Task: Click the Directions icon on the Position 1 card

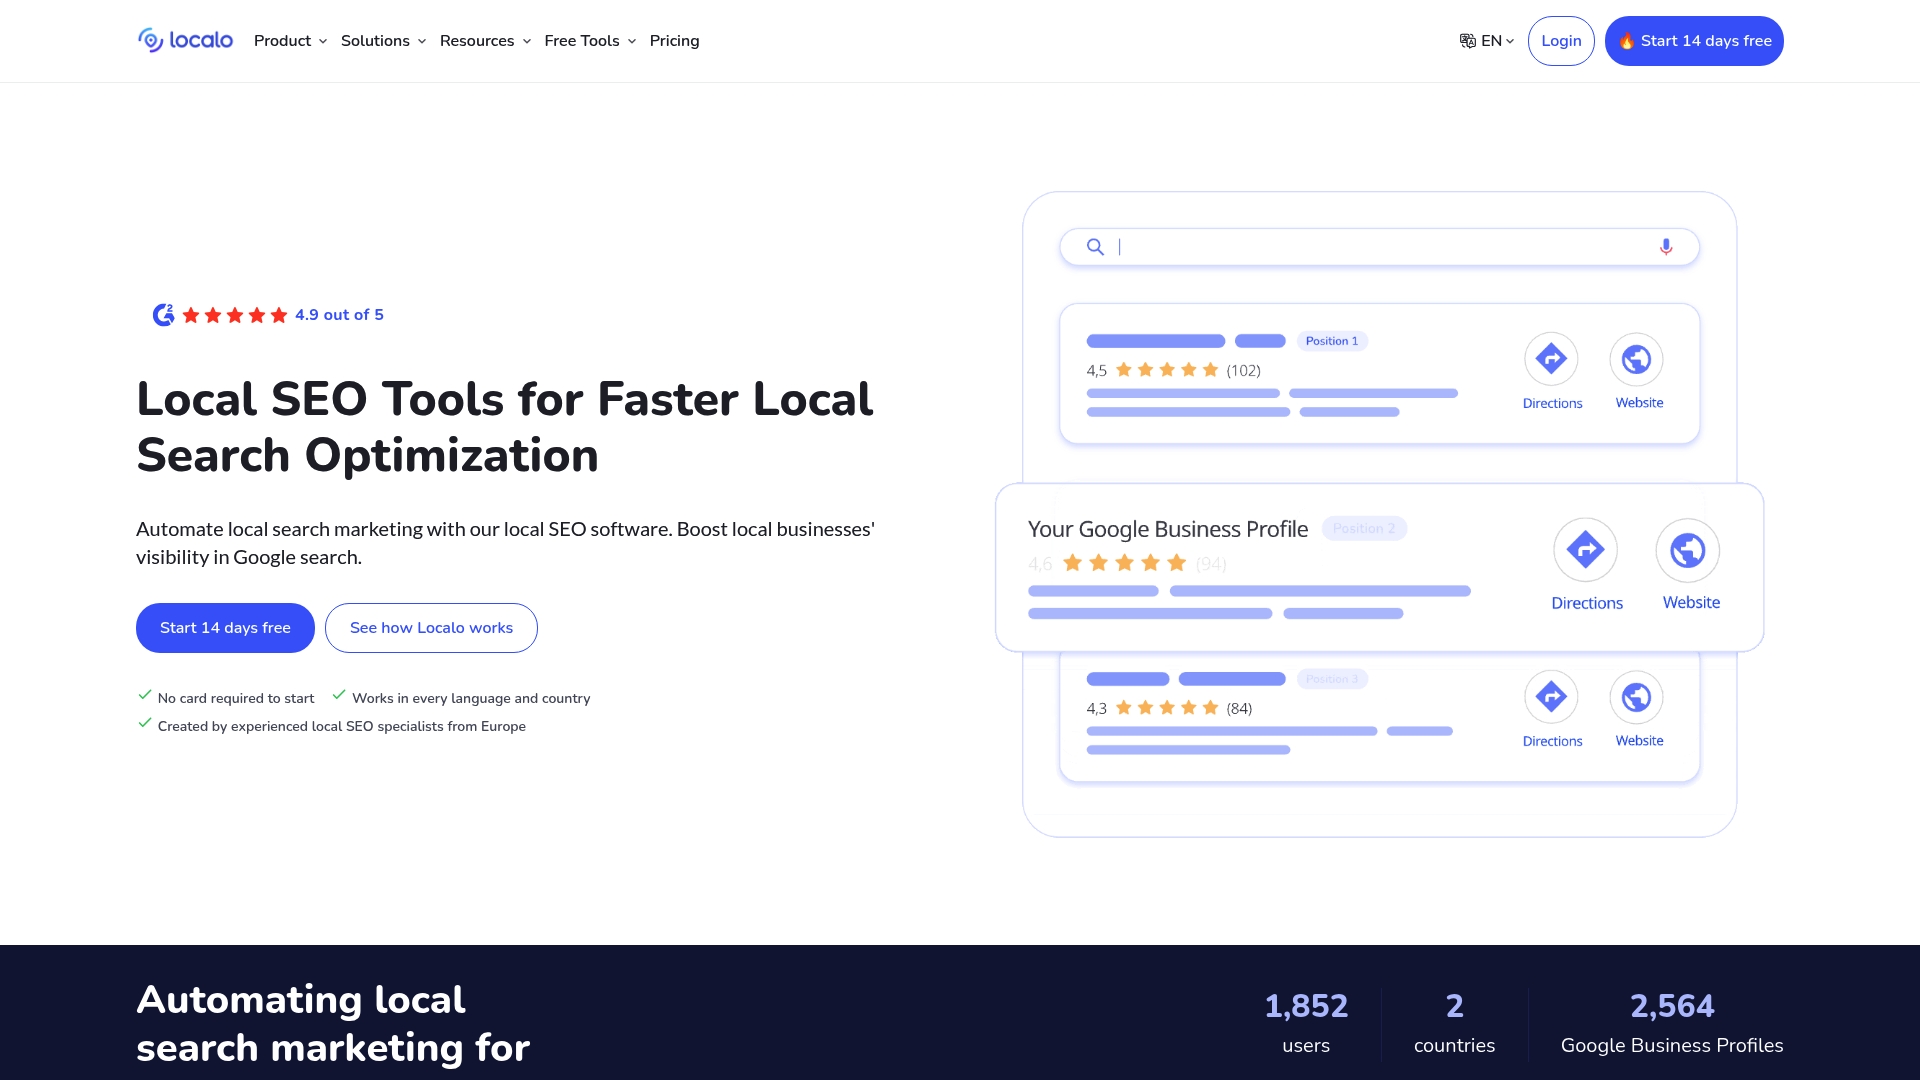Action: tap(1552, 357)
